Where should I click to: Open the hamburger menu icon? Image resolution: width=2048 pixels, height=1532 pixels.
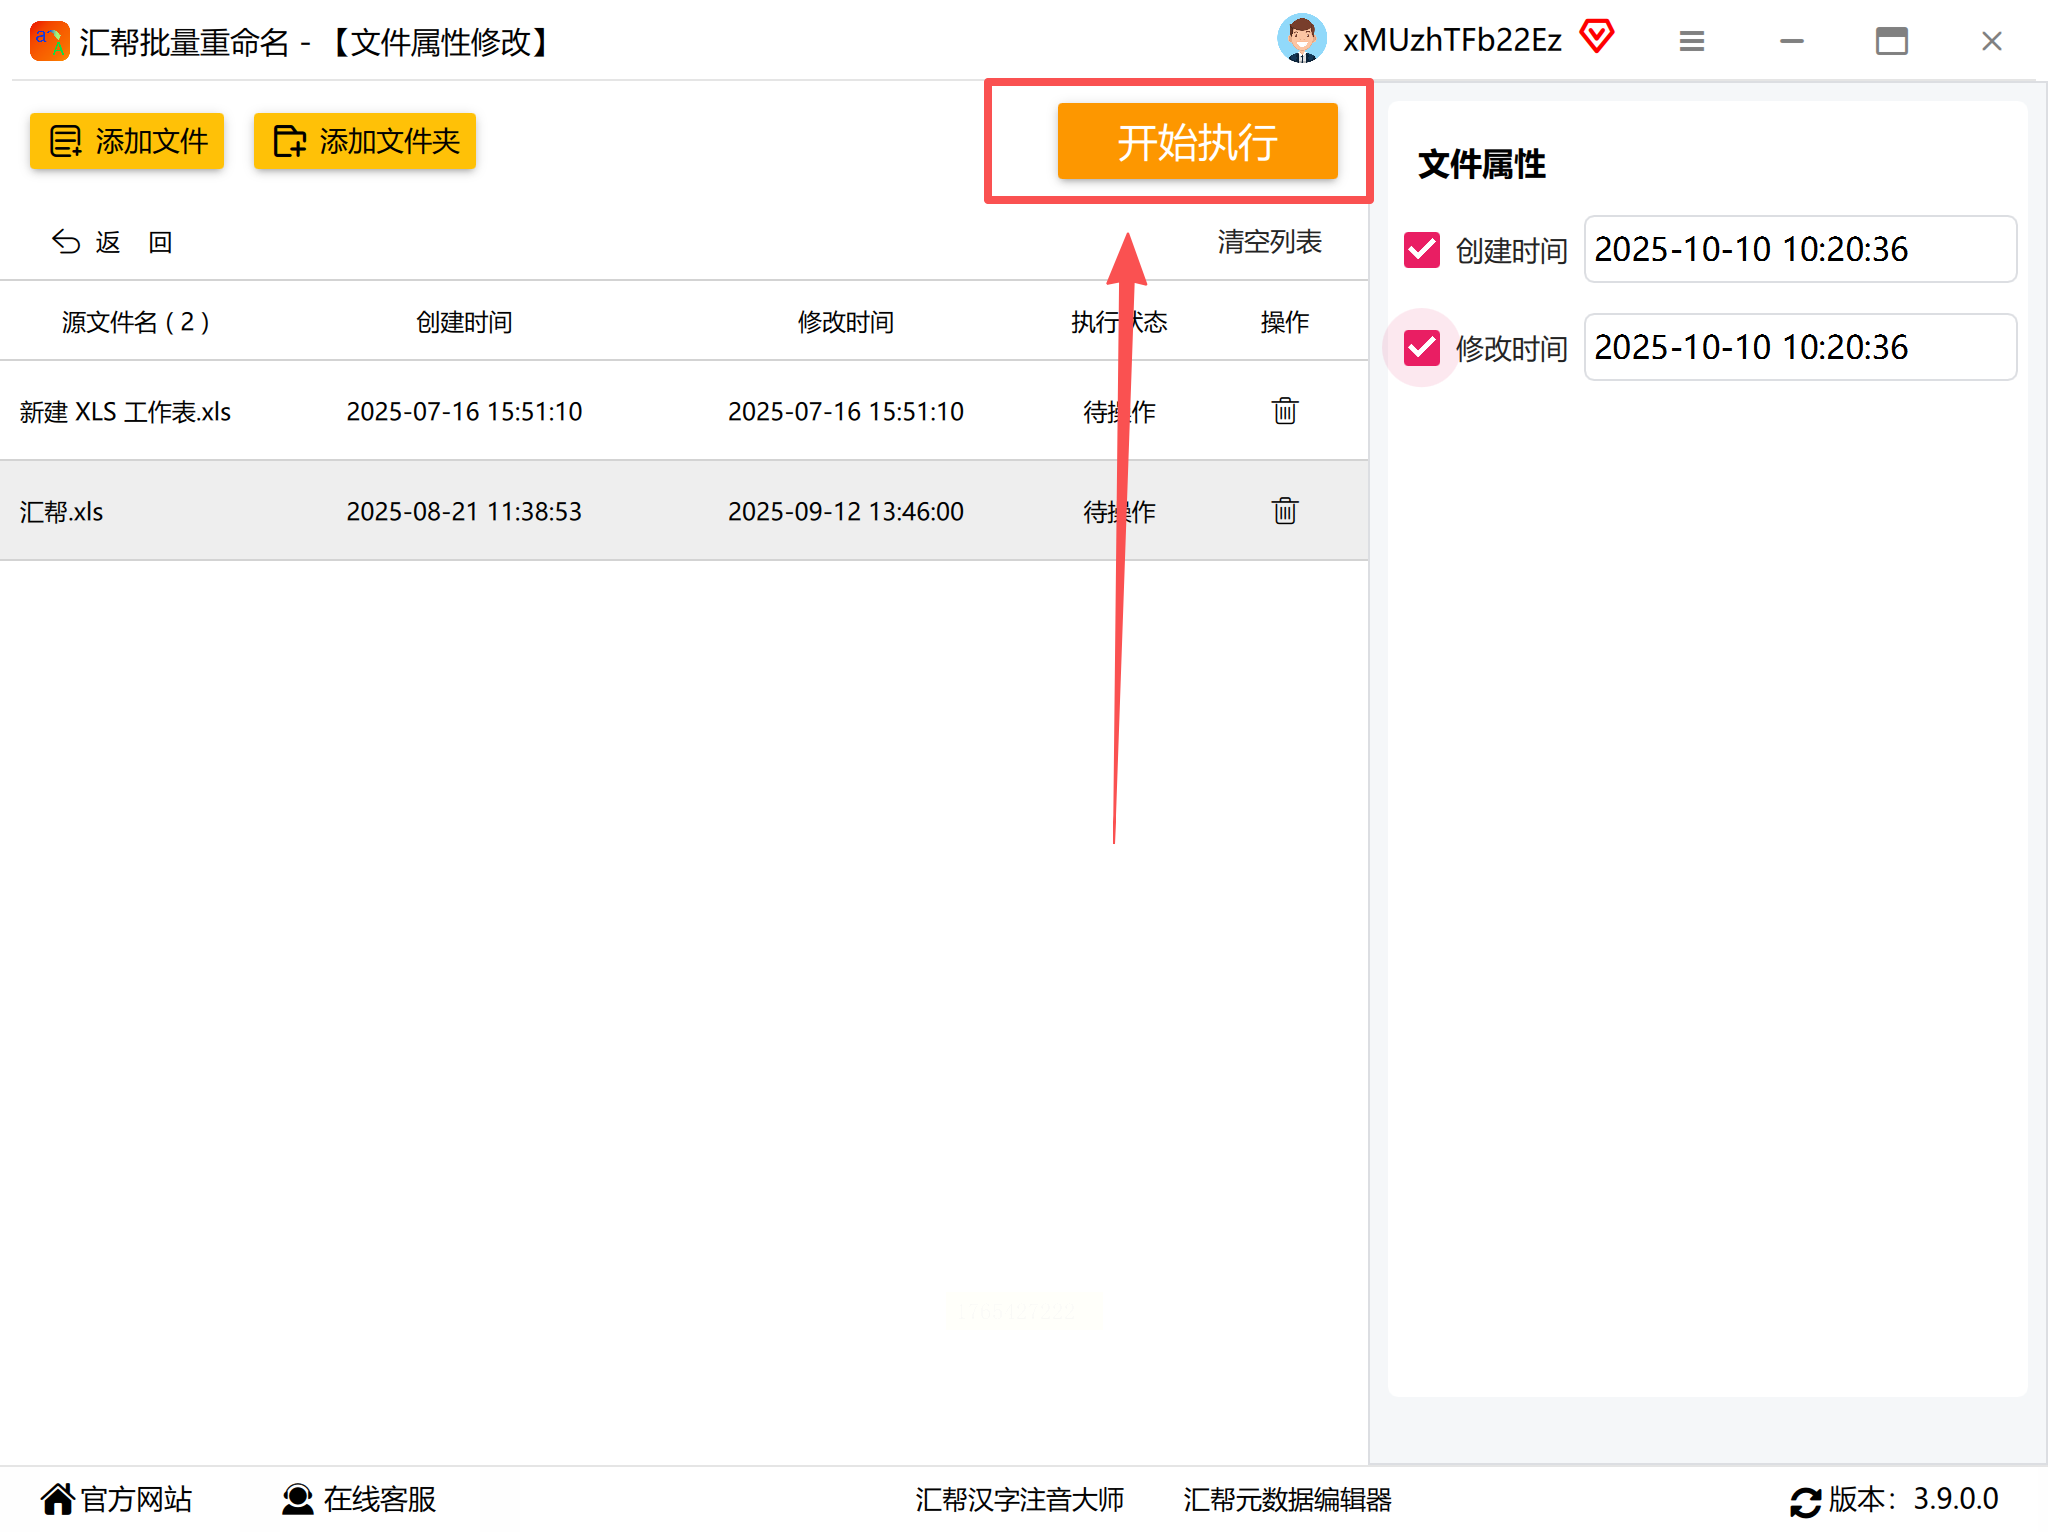(x=1691, y=41)
